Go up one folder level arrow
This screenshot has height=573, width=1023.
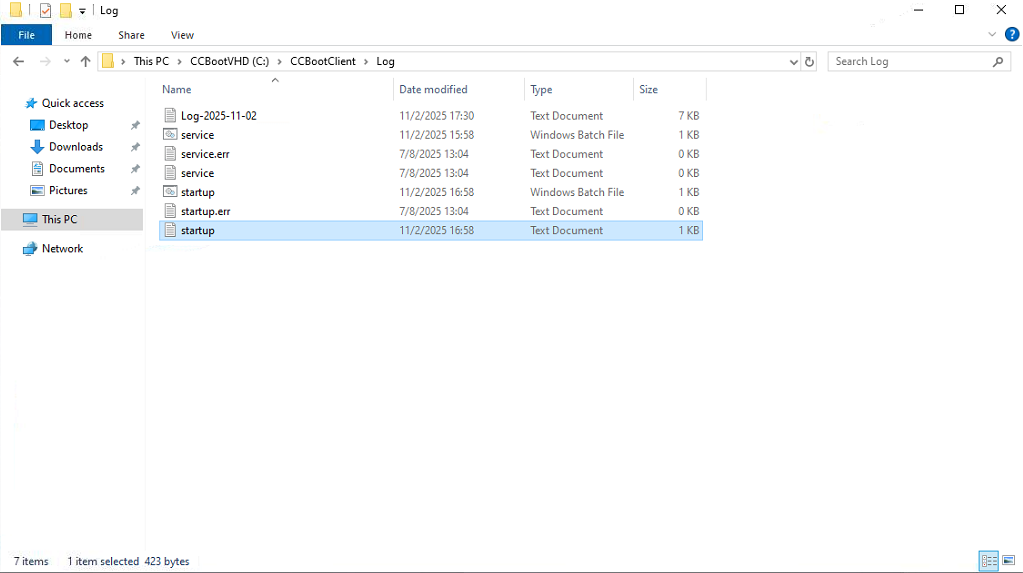coord(86,61)
